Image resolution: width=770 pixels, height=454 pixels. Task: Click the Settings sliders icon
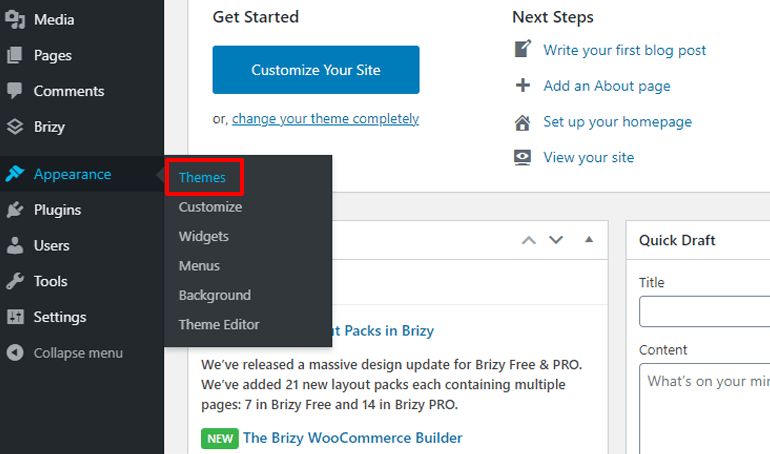(15, 317)
